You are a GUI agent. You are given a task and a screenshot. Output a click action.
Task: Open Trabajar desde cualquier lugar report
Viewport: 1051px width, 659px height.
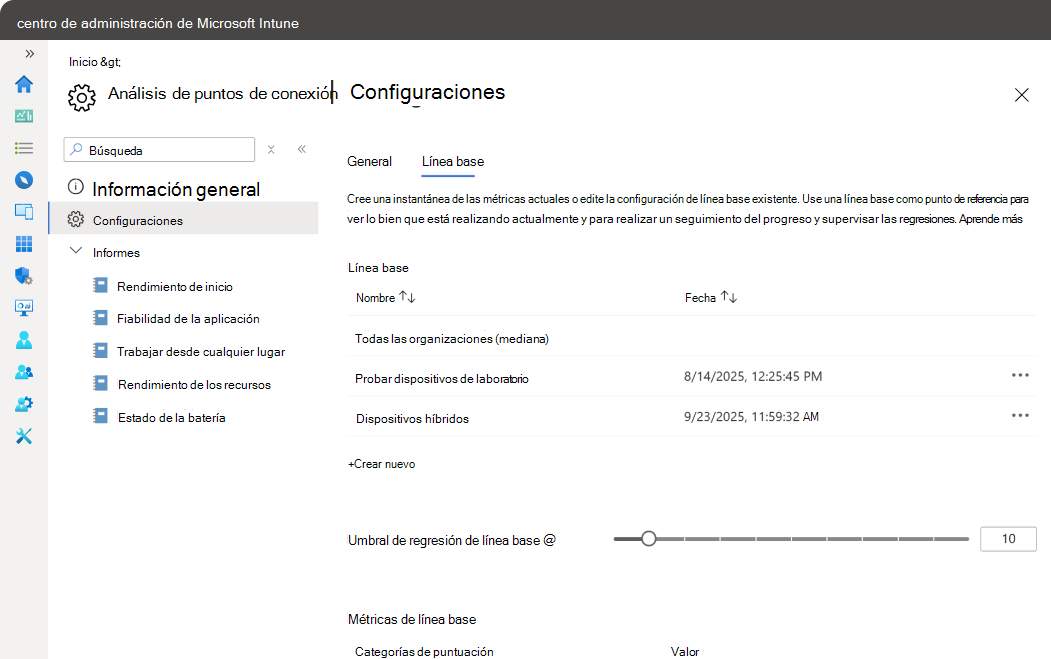[200, 351]
